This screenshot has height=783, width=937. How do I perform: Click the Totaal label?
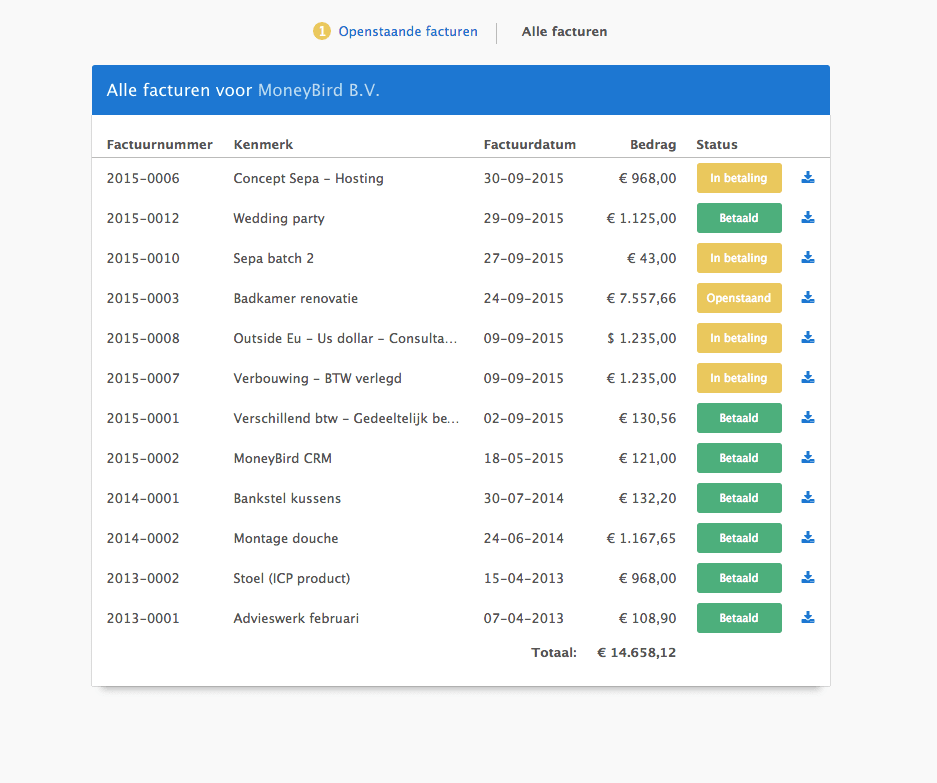[554, 653]
